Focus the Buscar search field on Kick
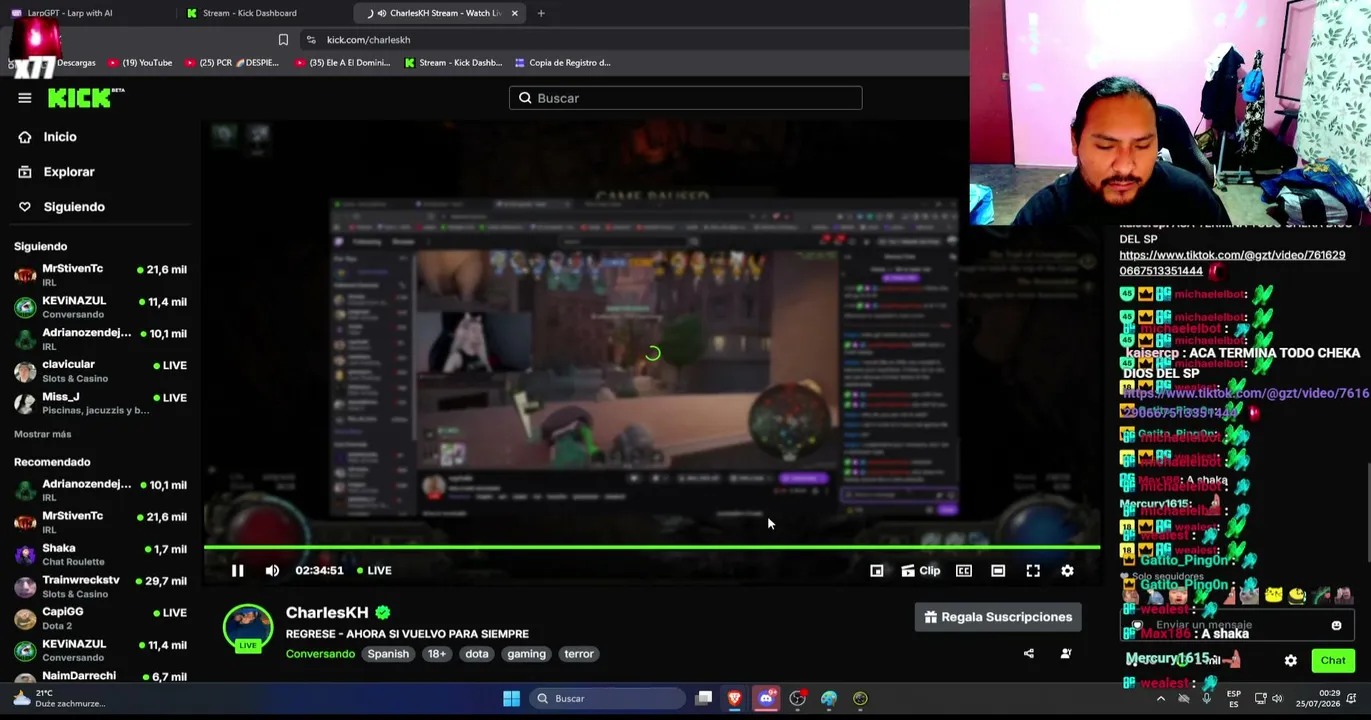 (x=685, y=98)
